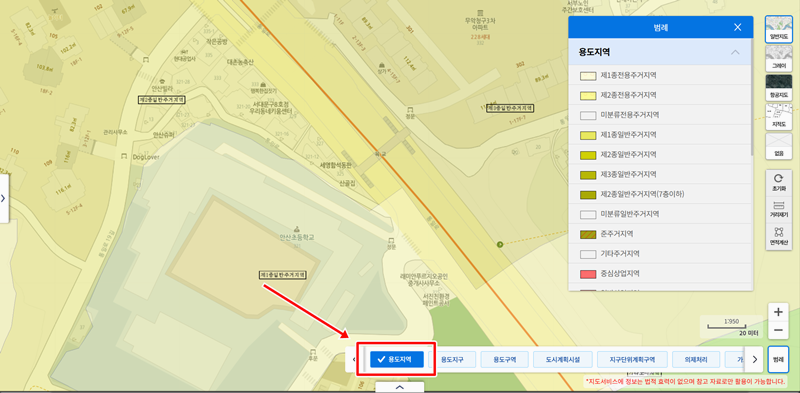Switch base map to 항공지도
This screenshot has width=800, height=393.
[x=779, y=88]
